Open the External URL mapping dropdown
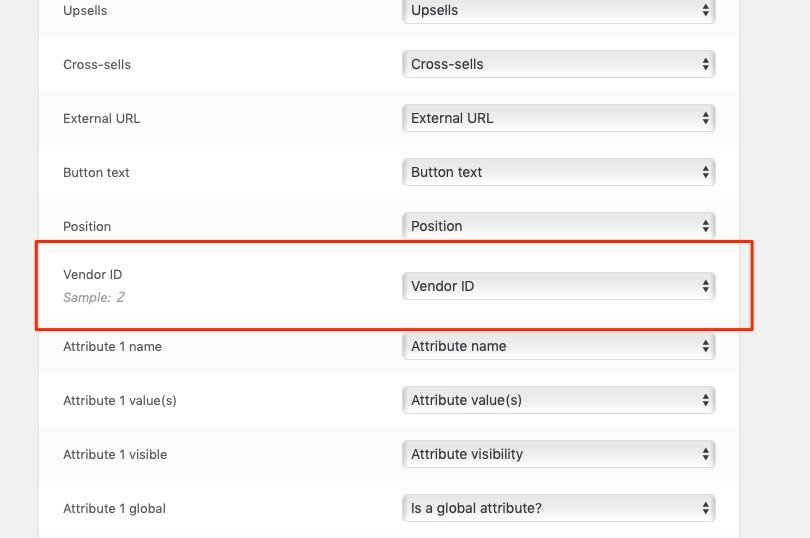 pos(558,118)
